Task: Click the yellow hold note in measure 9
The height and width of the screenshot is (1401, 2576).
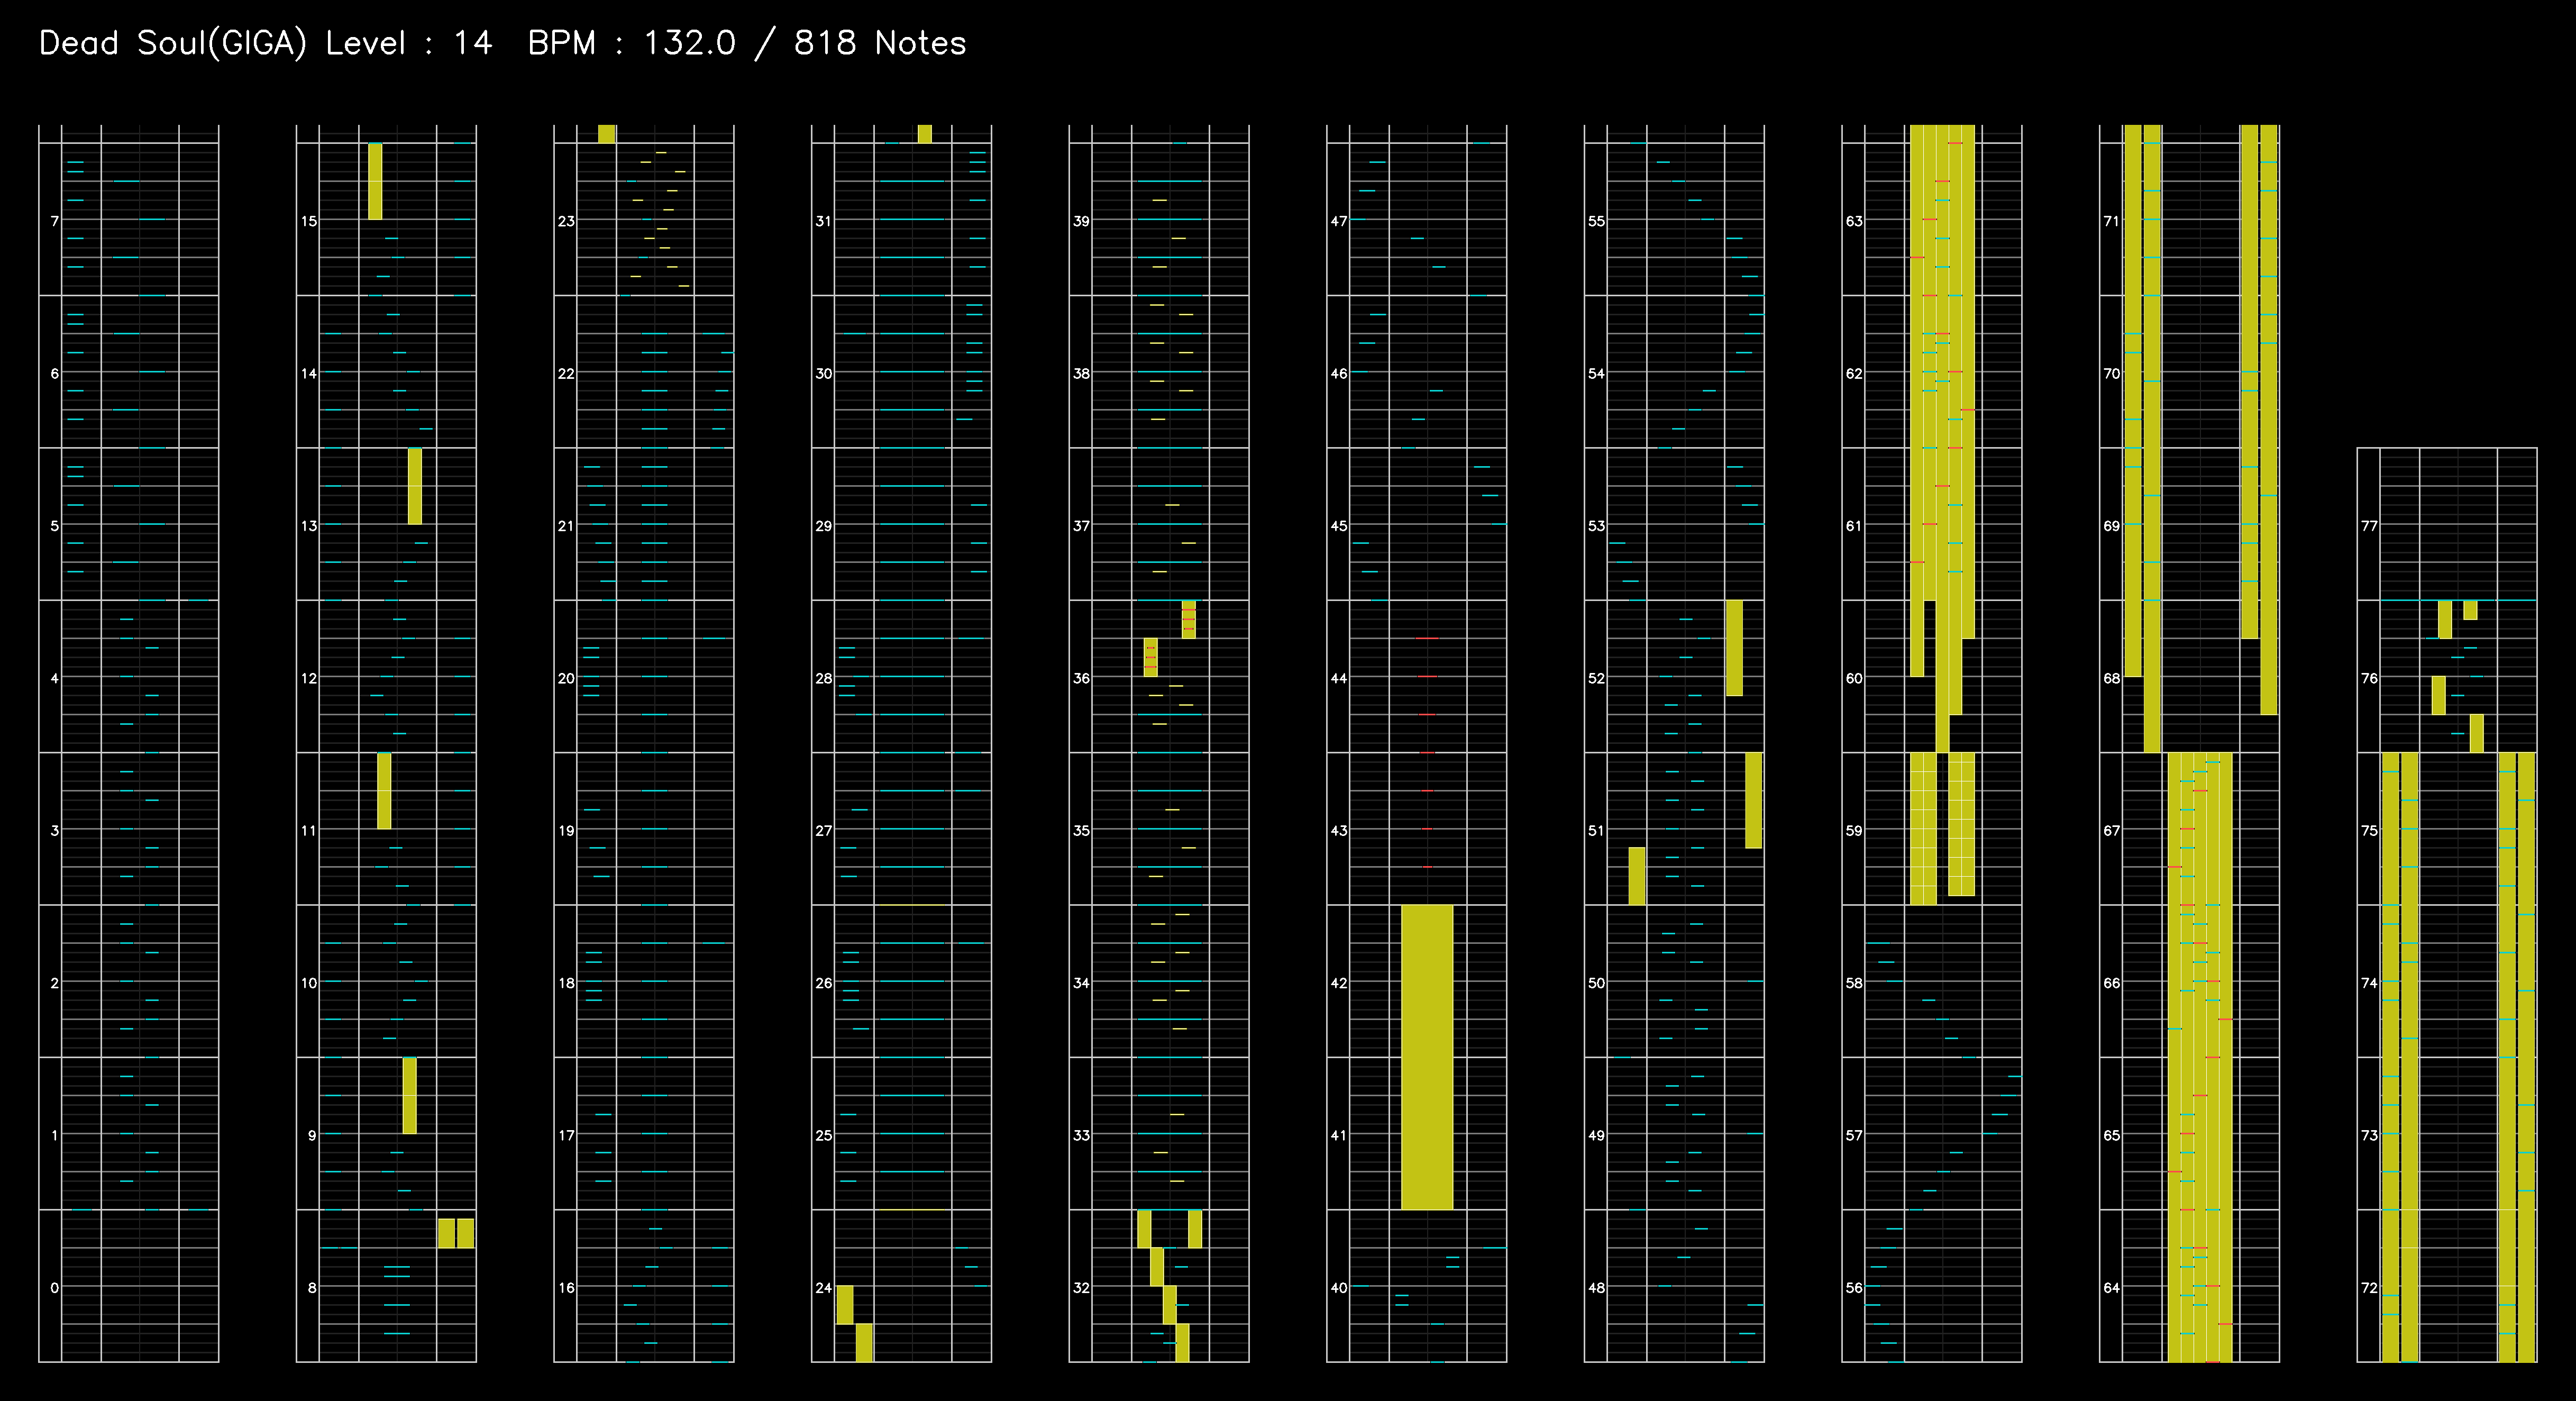Action: coord(410,1096)
